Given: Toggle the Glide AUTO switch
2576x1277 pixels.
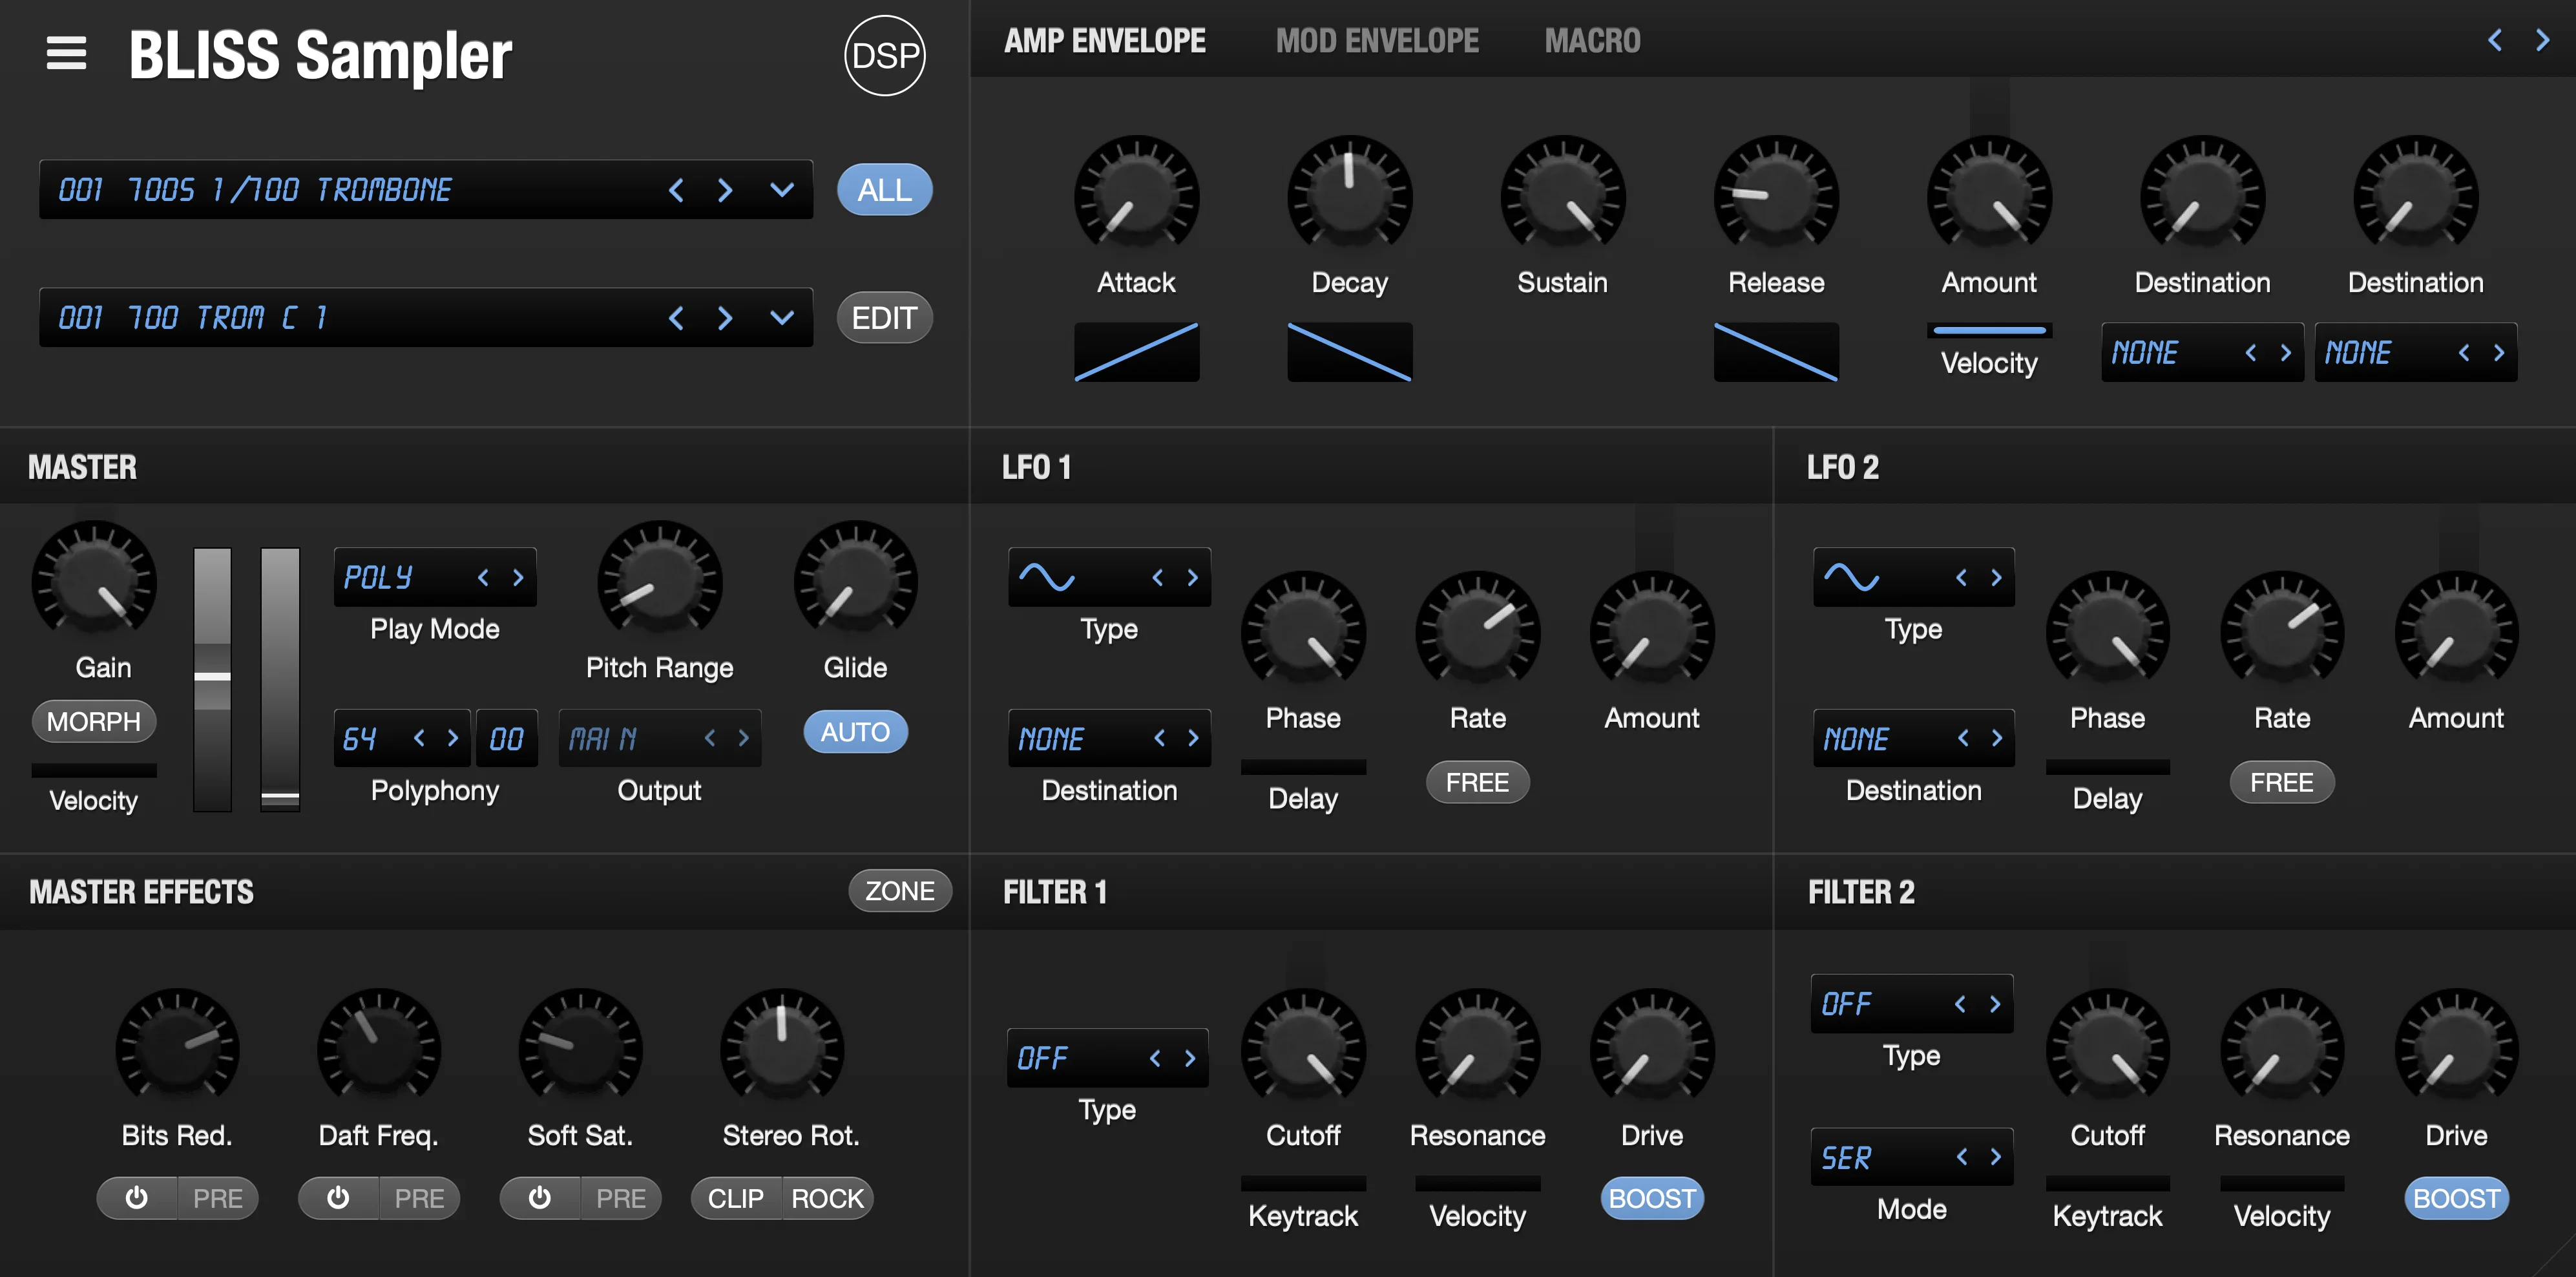Looking at the screenshot, I should point(855,732).
